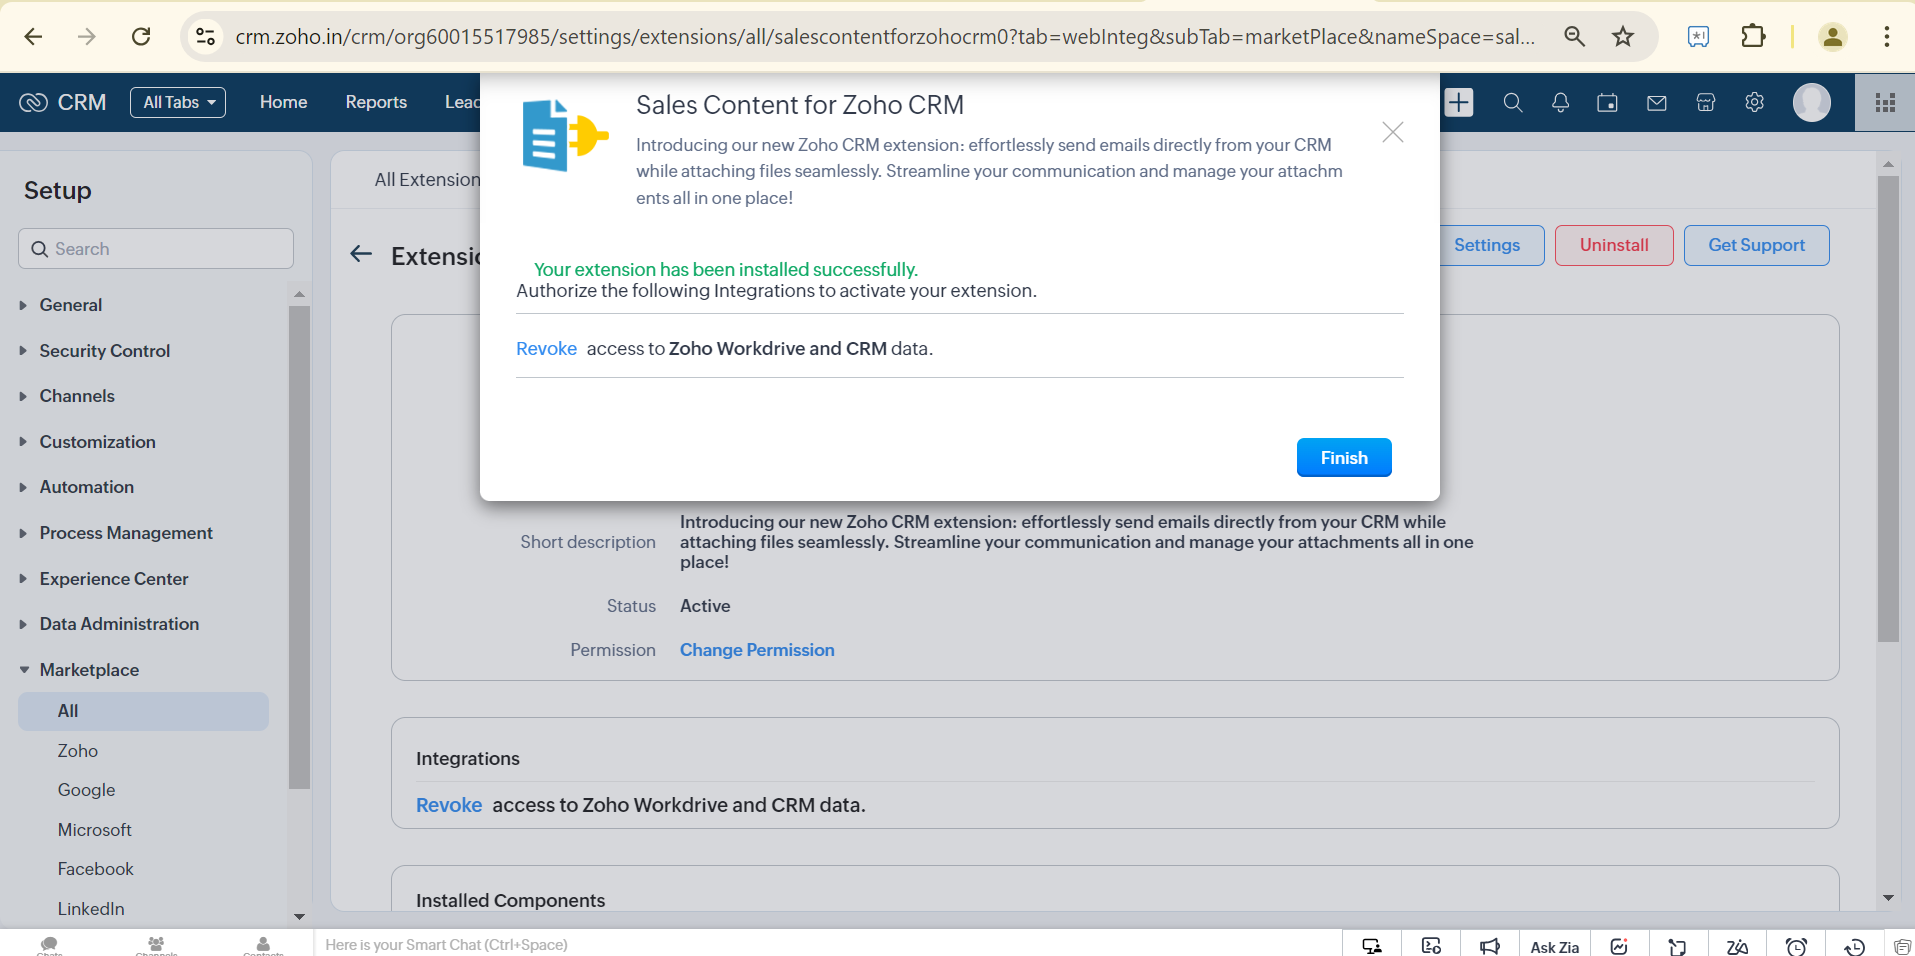Click the Uninstall button
Screen dimensions: 1915x956
click(1614, 245)
